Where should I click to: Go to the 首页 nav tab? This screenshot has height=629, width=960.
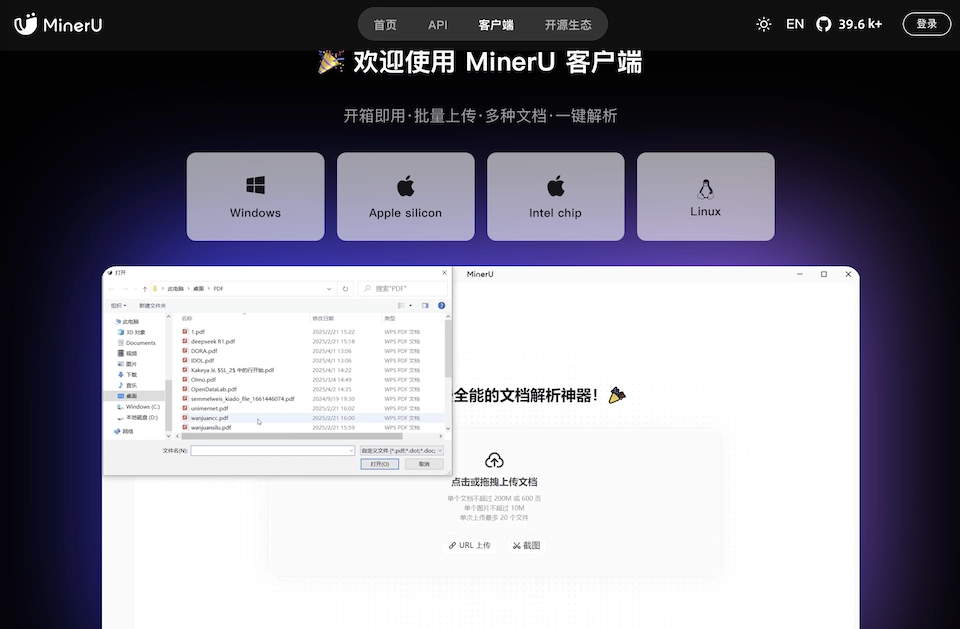(x=385, y=25)
